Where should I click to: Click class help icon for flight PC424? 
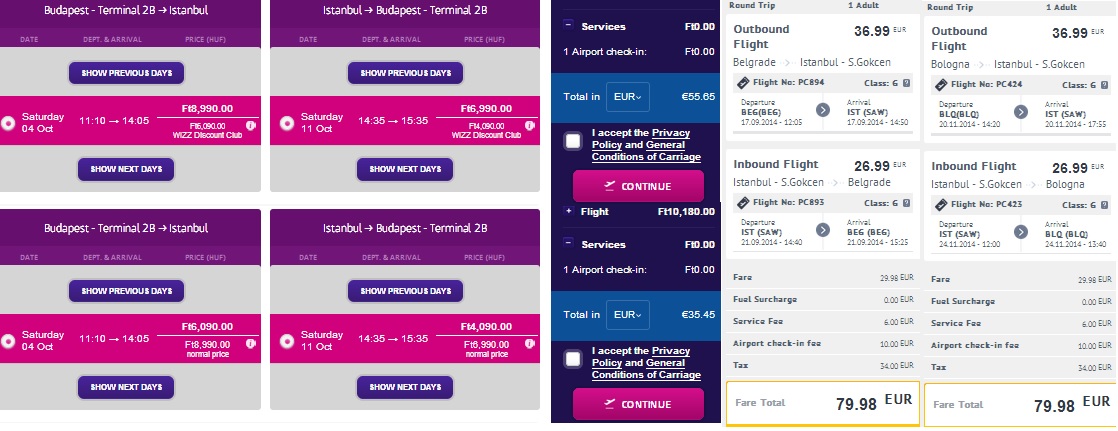pyautogui.click(x=1105, y=86)
